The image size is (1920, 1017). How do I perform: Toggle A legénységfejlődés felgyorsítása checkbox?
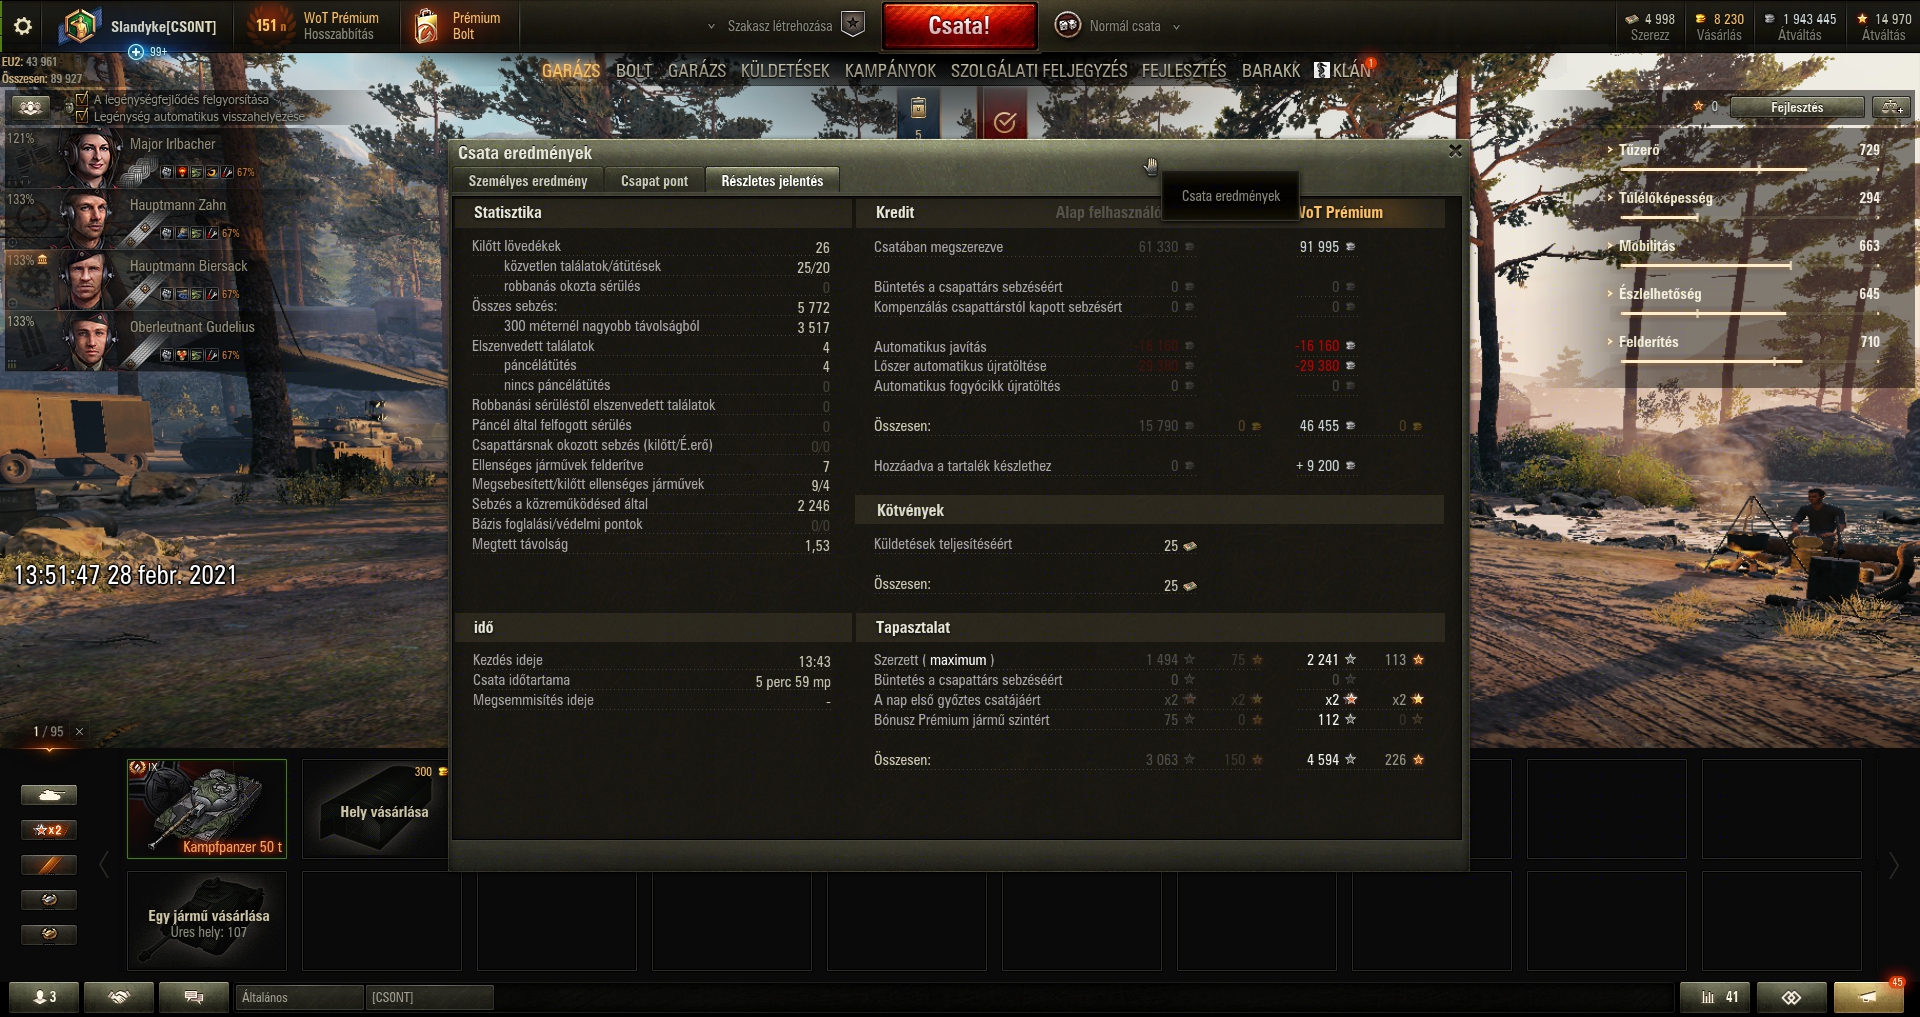(82, 100)
